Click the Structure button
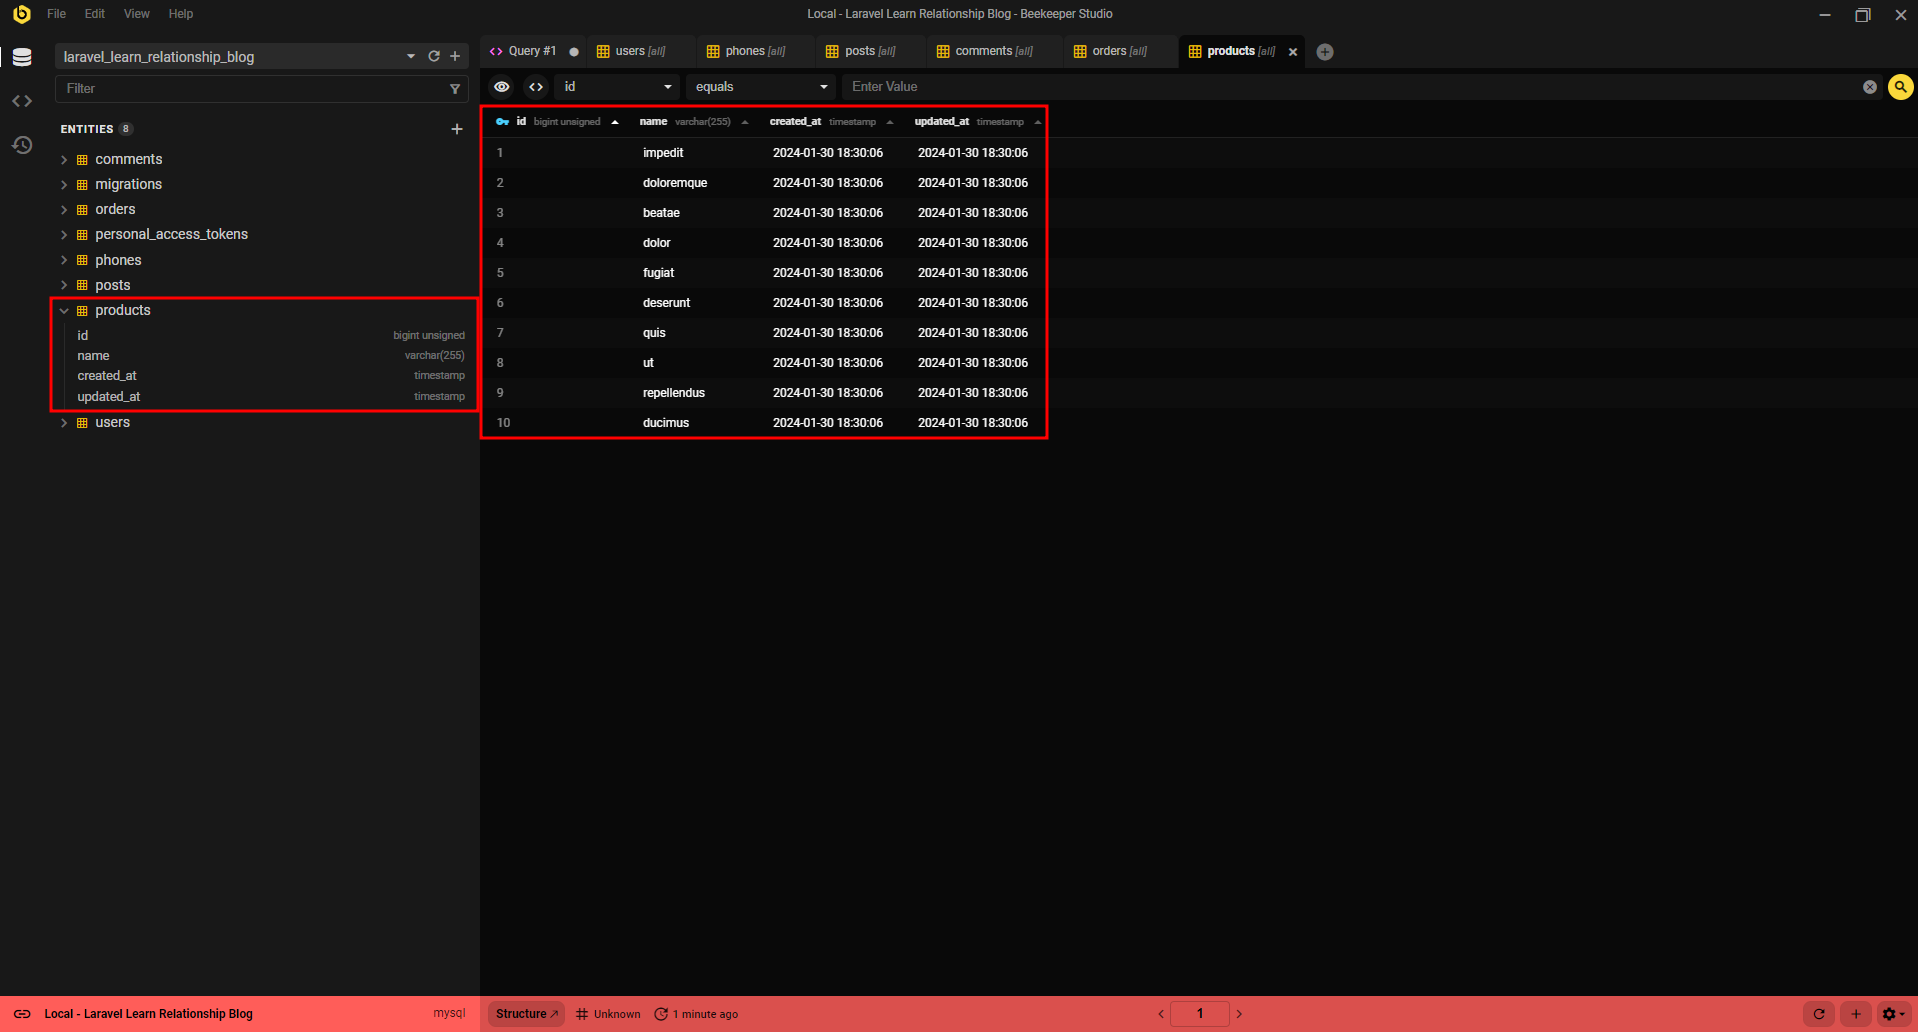Screen dimensions: 1918x1032 526,1014
